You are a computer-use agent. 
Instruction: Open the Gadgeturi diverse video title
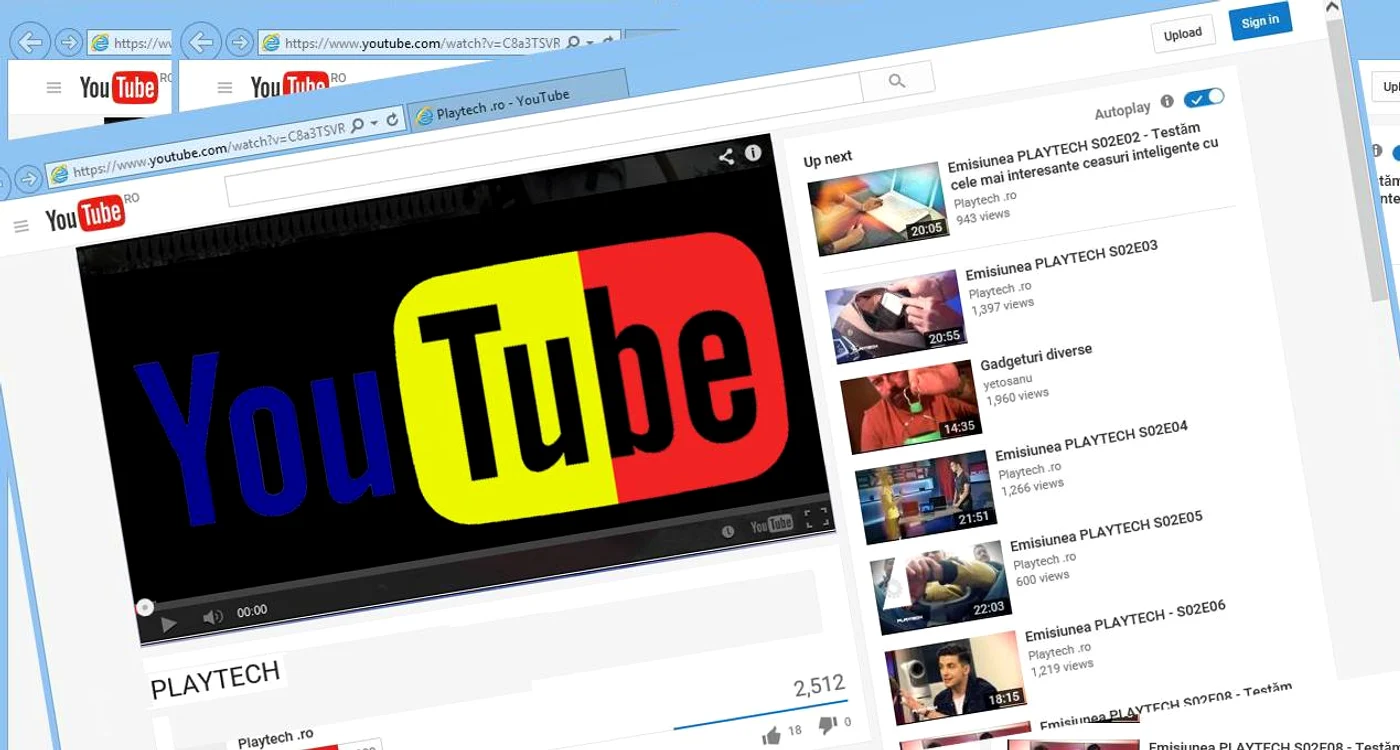pyautogui.click(x=1036, y=357)
